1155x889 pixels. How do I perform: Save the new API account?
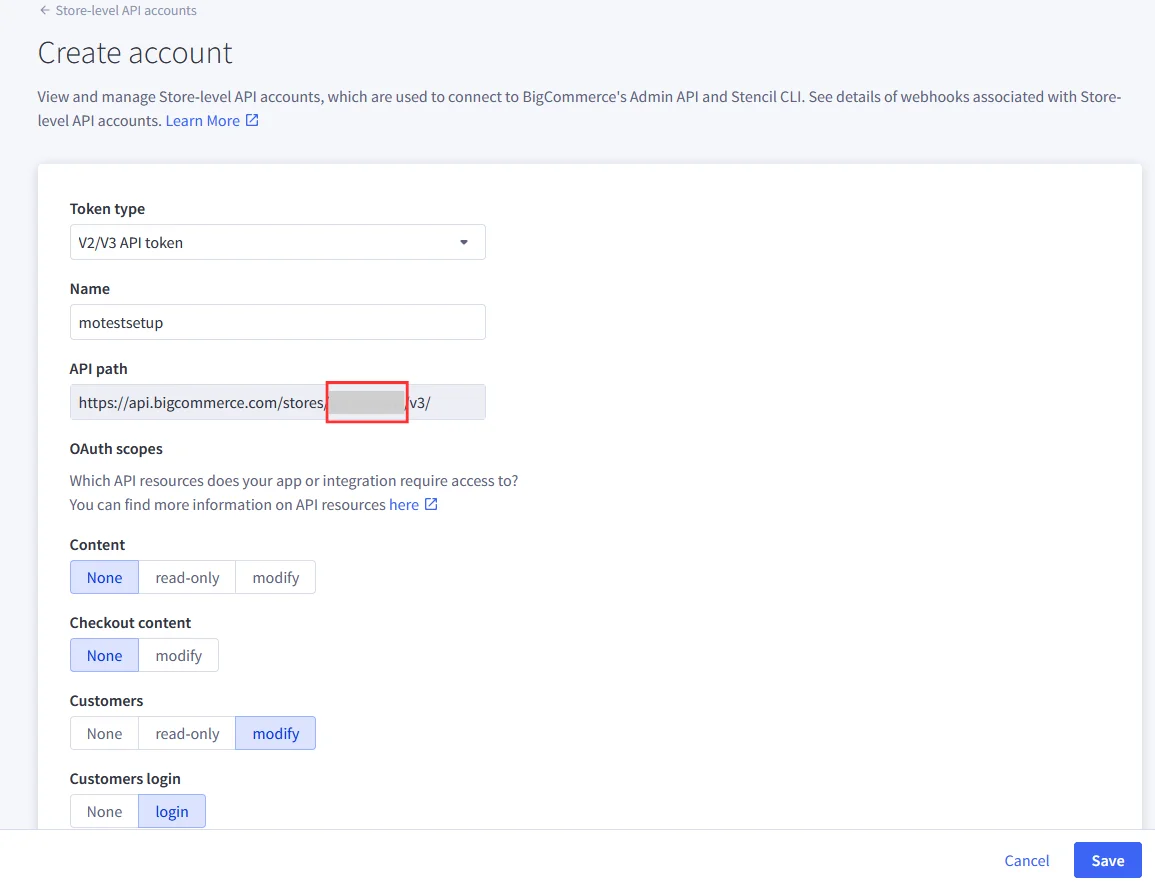(x=1107, y=860)
